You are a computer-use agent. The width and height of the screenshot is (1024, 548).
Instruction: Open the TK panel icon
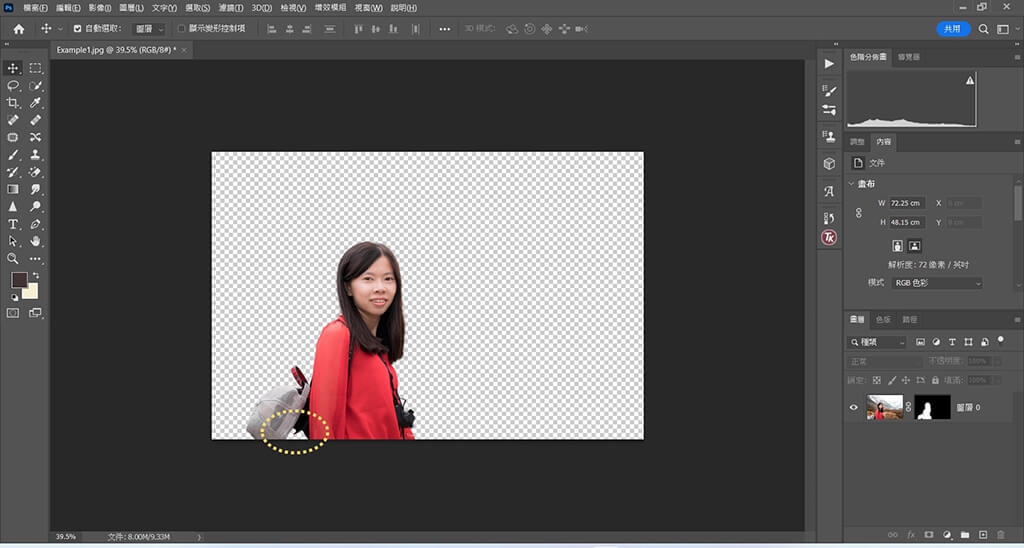click(829, 237)
